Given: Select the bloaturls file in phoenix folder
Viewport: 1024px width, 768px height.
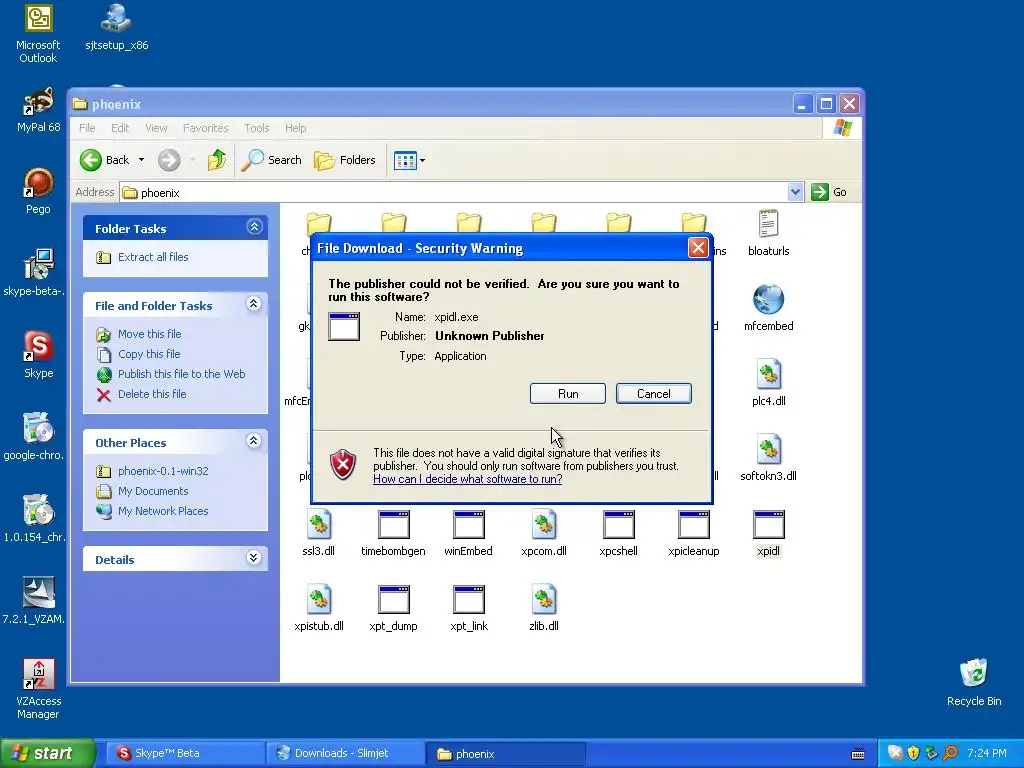Looking at the screenshot, I should 769,233.
